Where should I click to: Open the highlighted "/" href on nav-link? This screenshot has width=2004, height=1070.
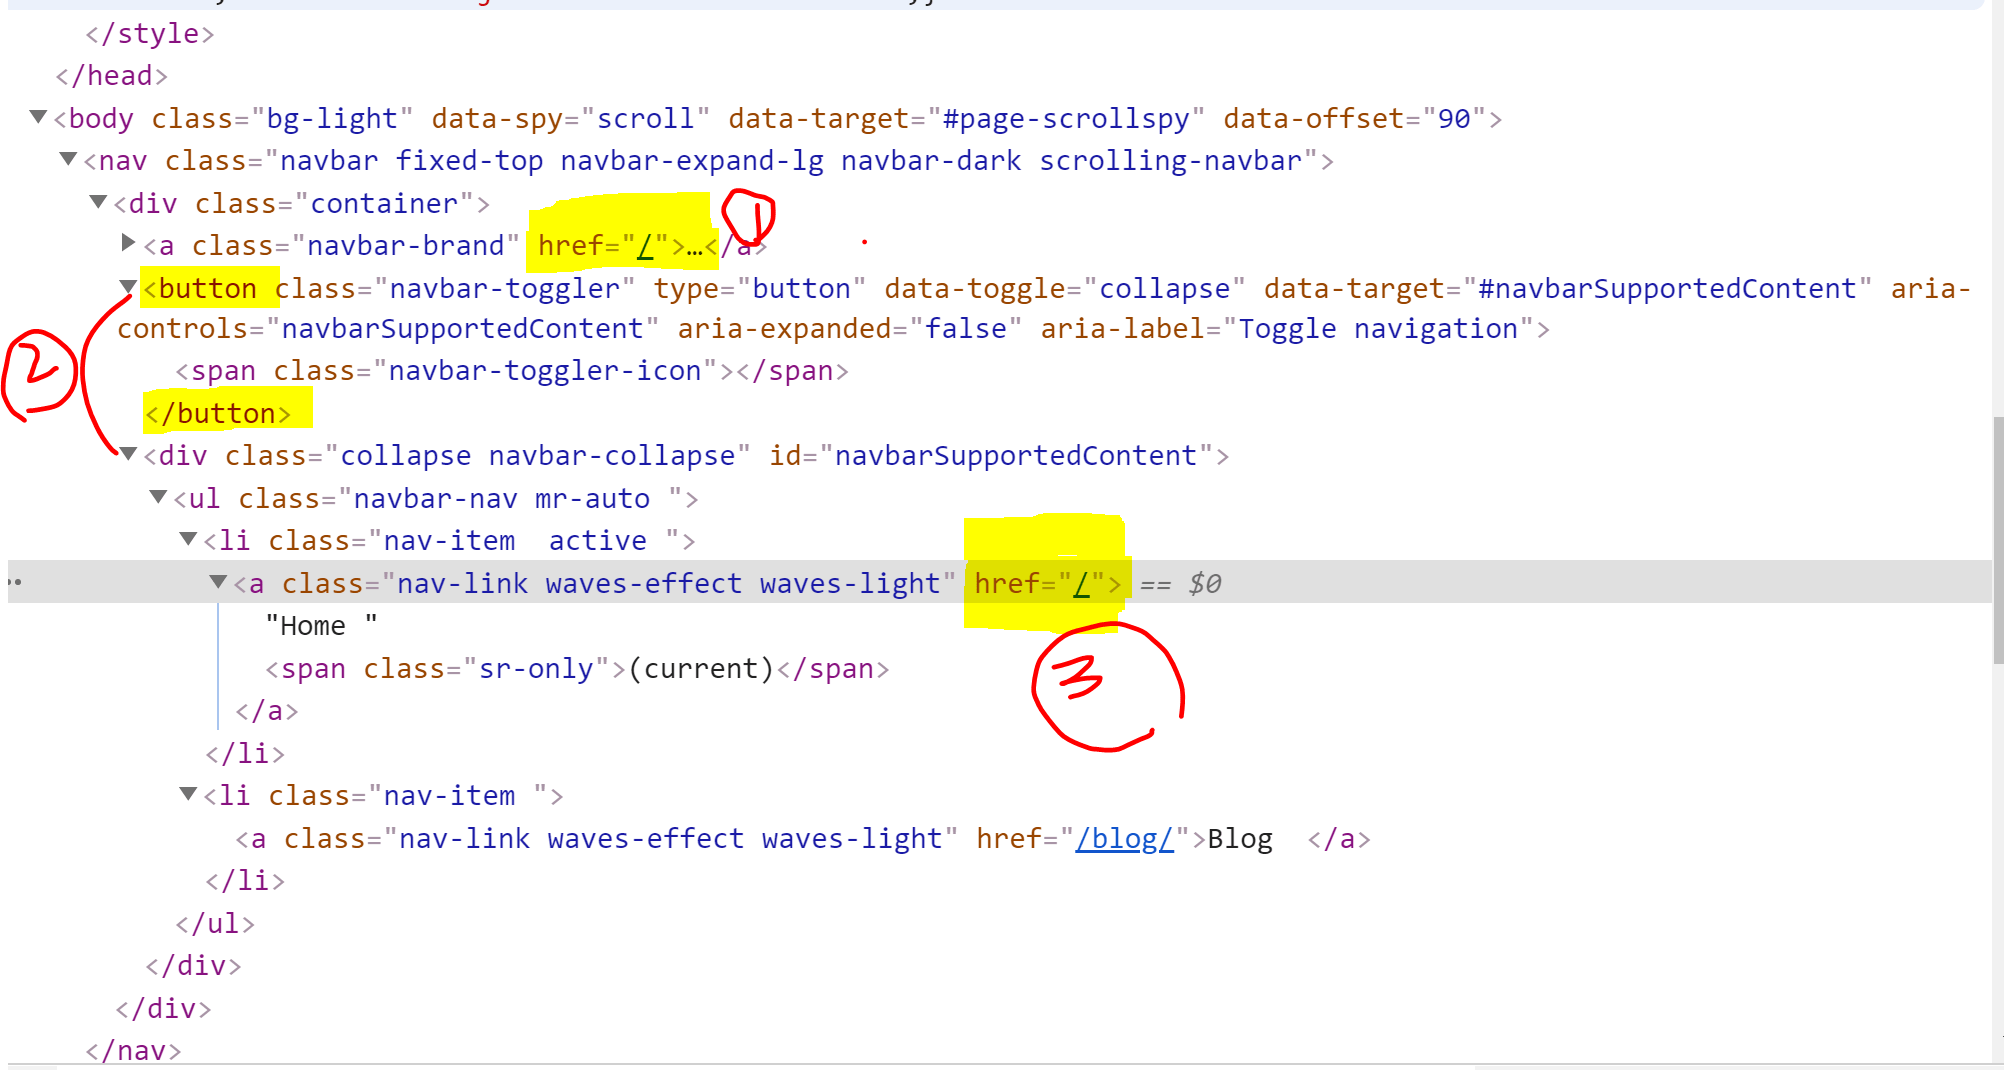click(1082, 583)
